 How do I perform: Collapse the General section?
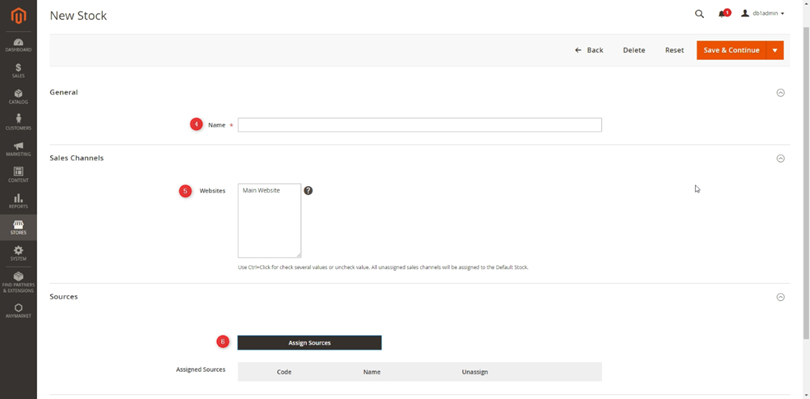781,93
